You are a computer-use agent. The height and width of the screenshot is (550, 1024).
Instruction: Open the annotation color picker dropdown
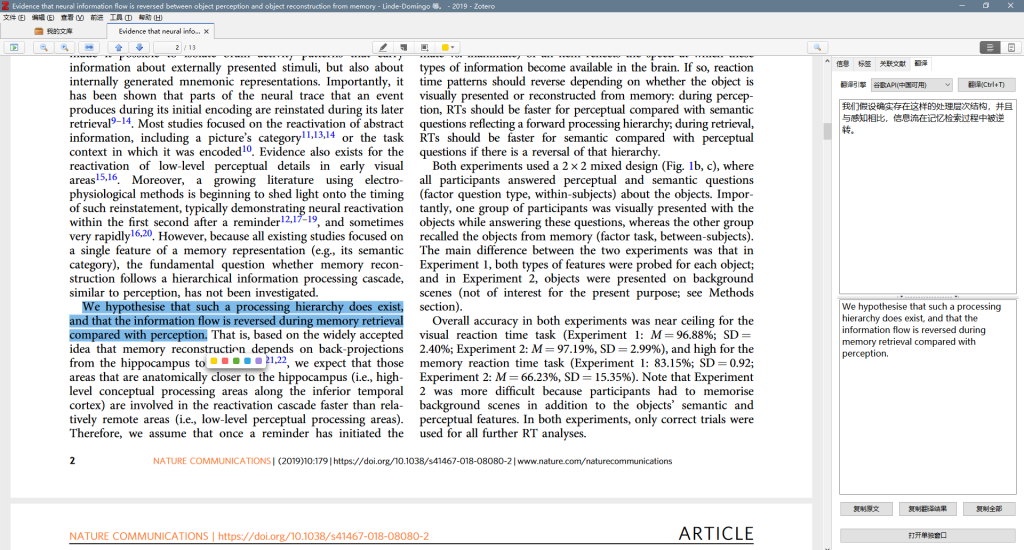pos(448,47)
